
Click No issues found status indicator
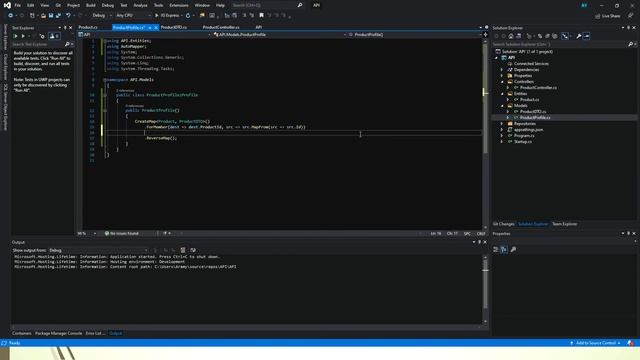(x=122, y=233)
